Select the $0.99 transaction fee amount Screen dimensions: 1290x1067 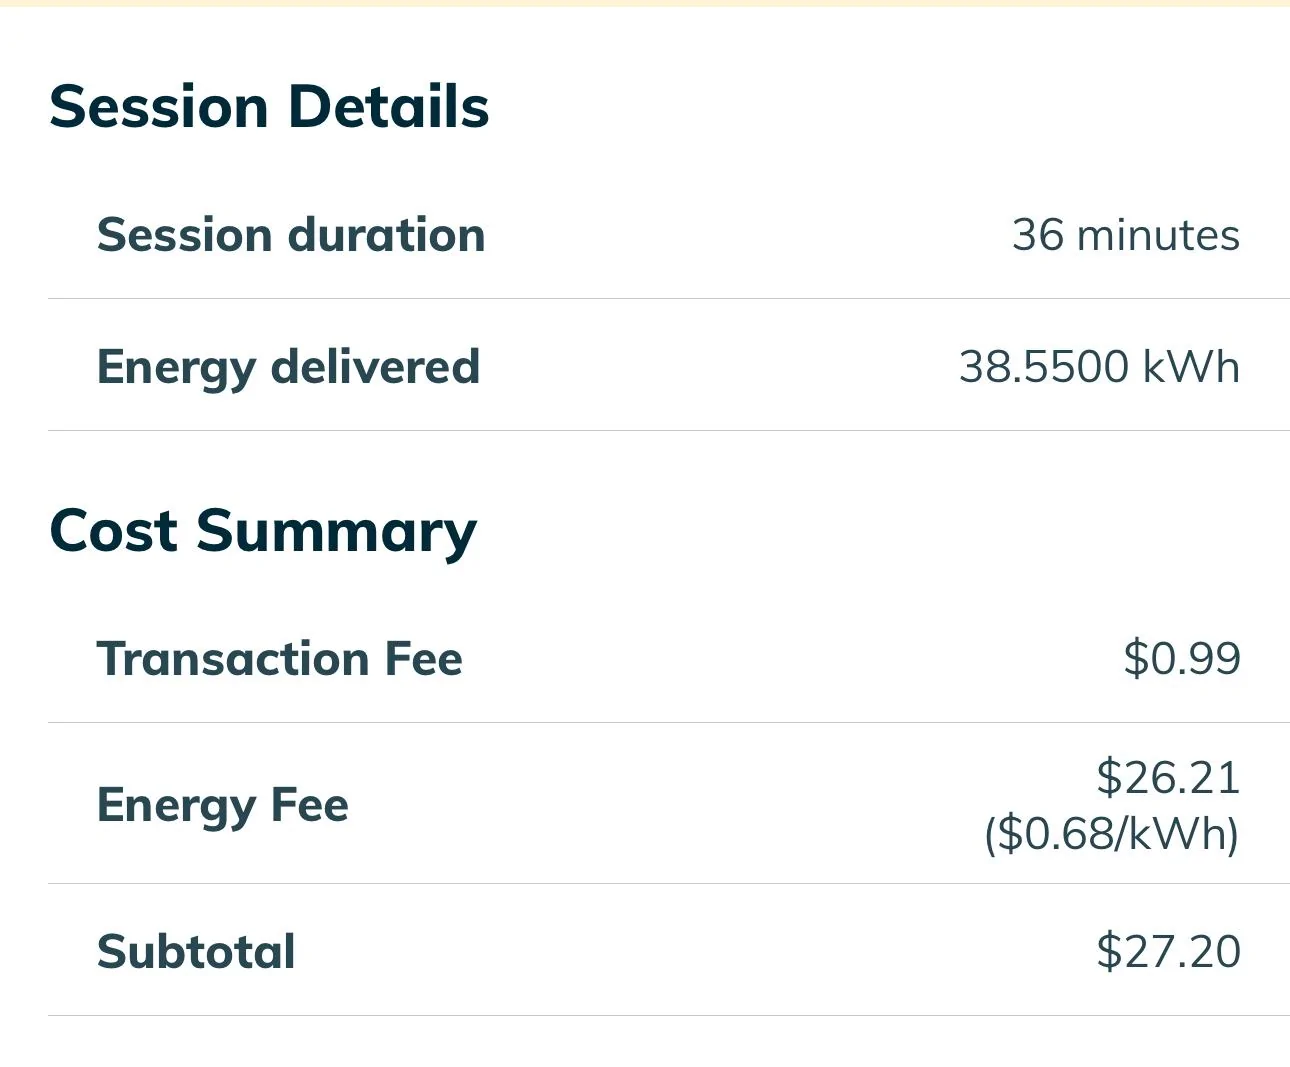coord(1182,658)
